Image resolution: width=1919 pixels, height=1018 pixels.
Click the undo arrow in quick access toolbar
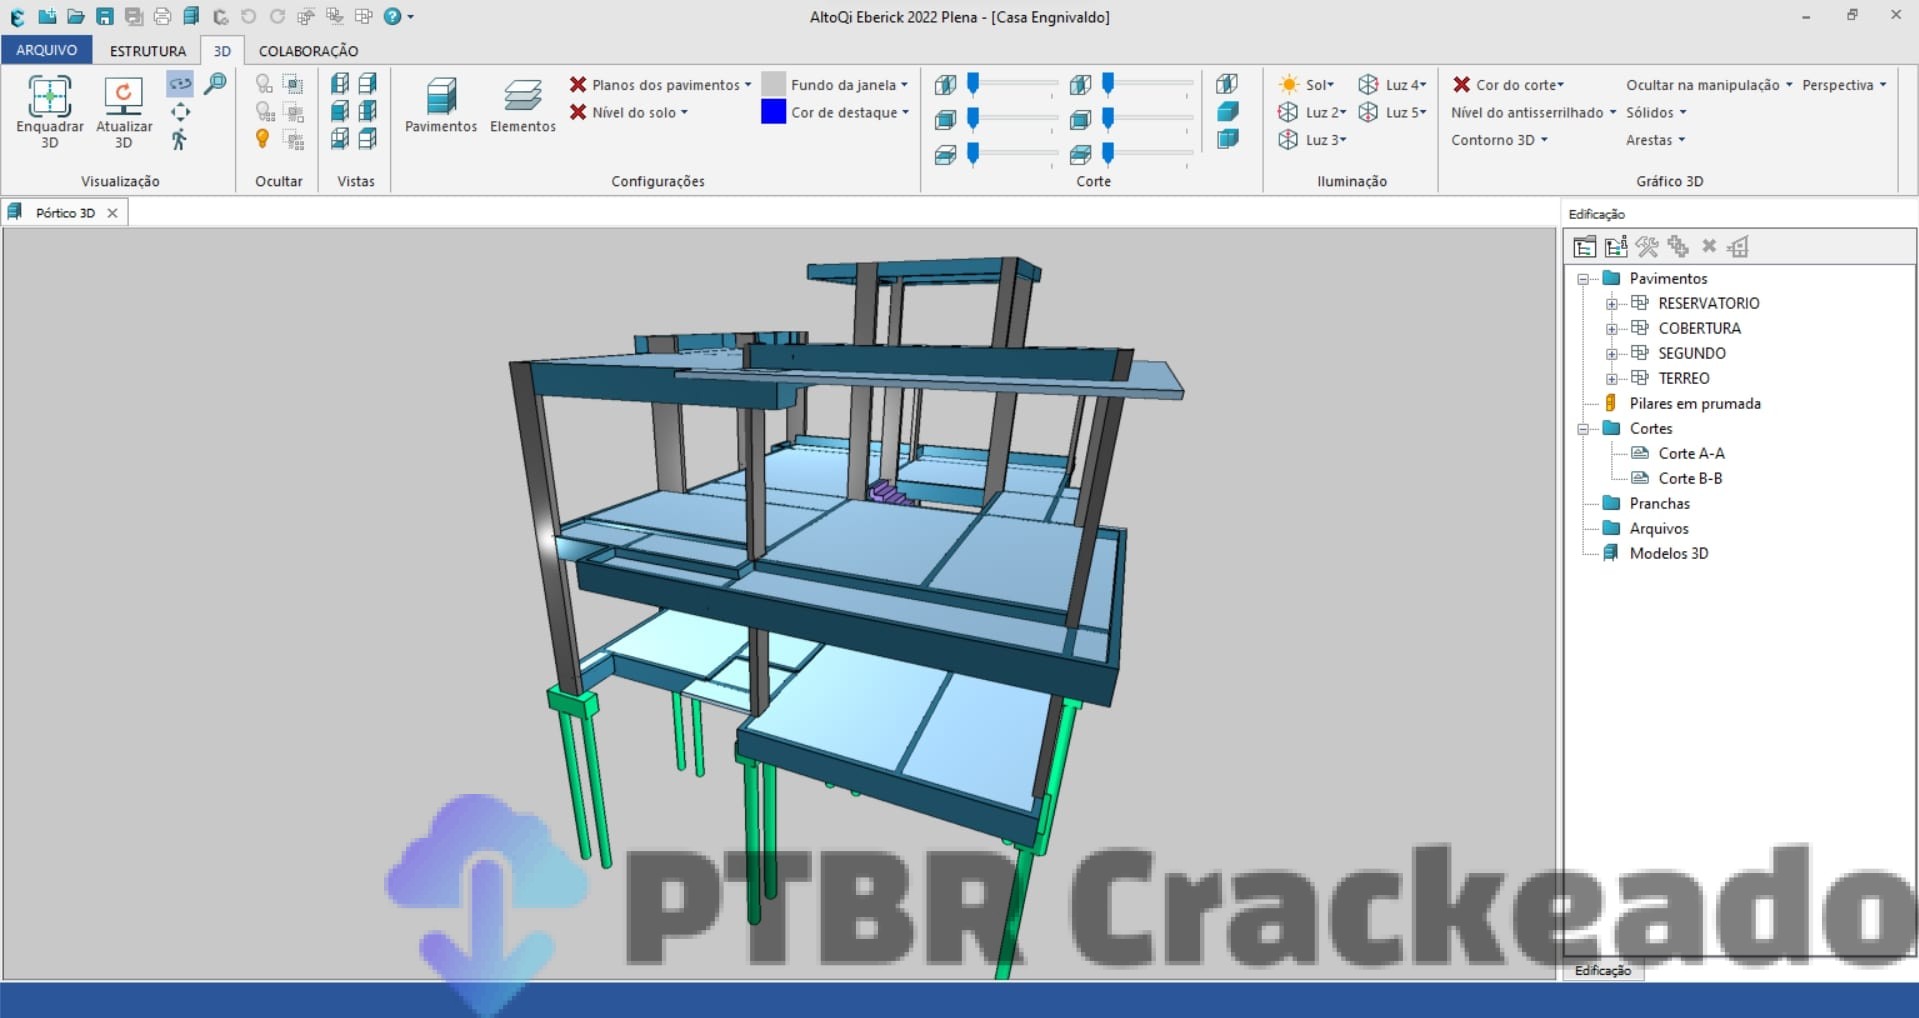249,17
